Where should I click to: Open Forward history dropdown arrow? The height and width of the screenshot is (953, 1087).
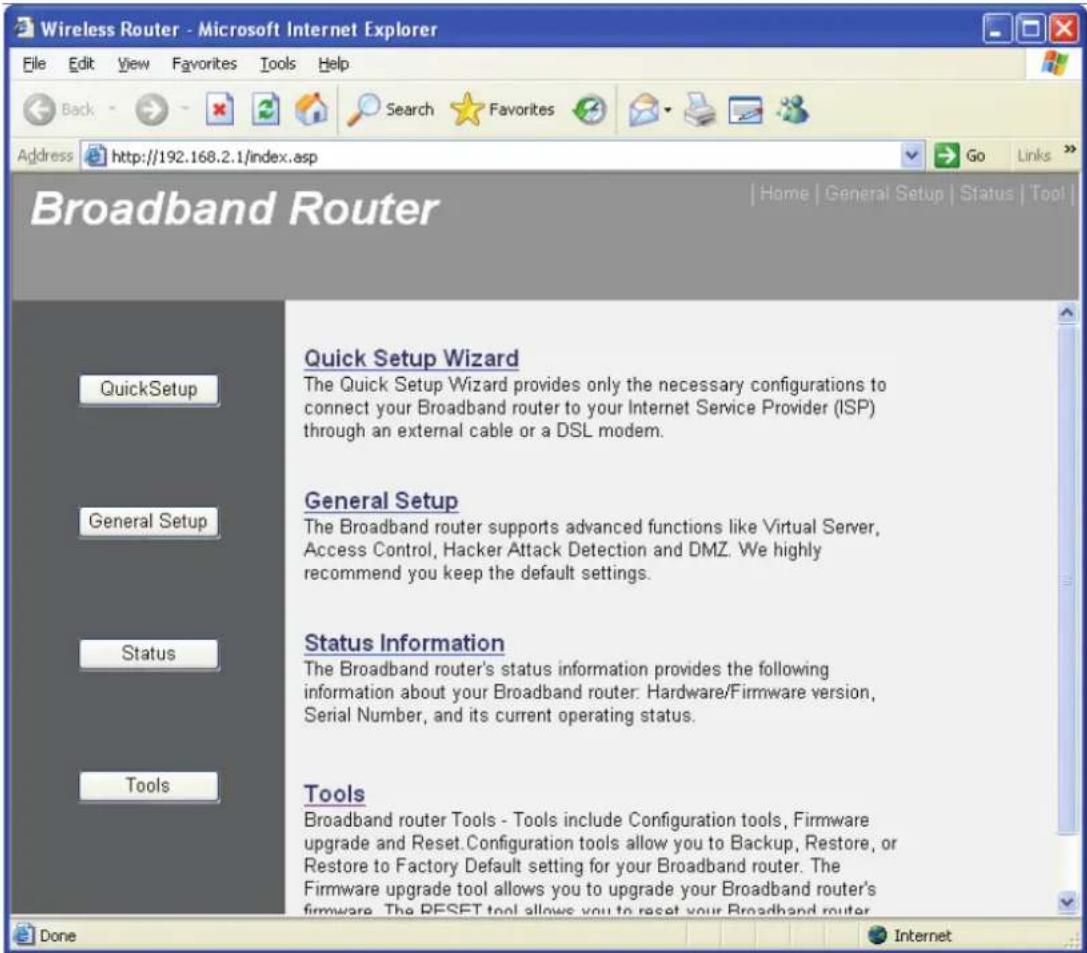[184, 109]
